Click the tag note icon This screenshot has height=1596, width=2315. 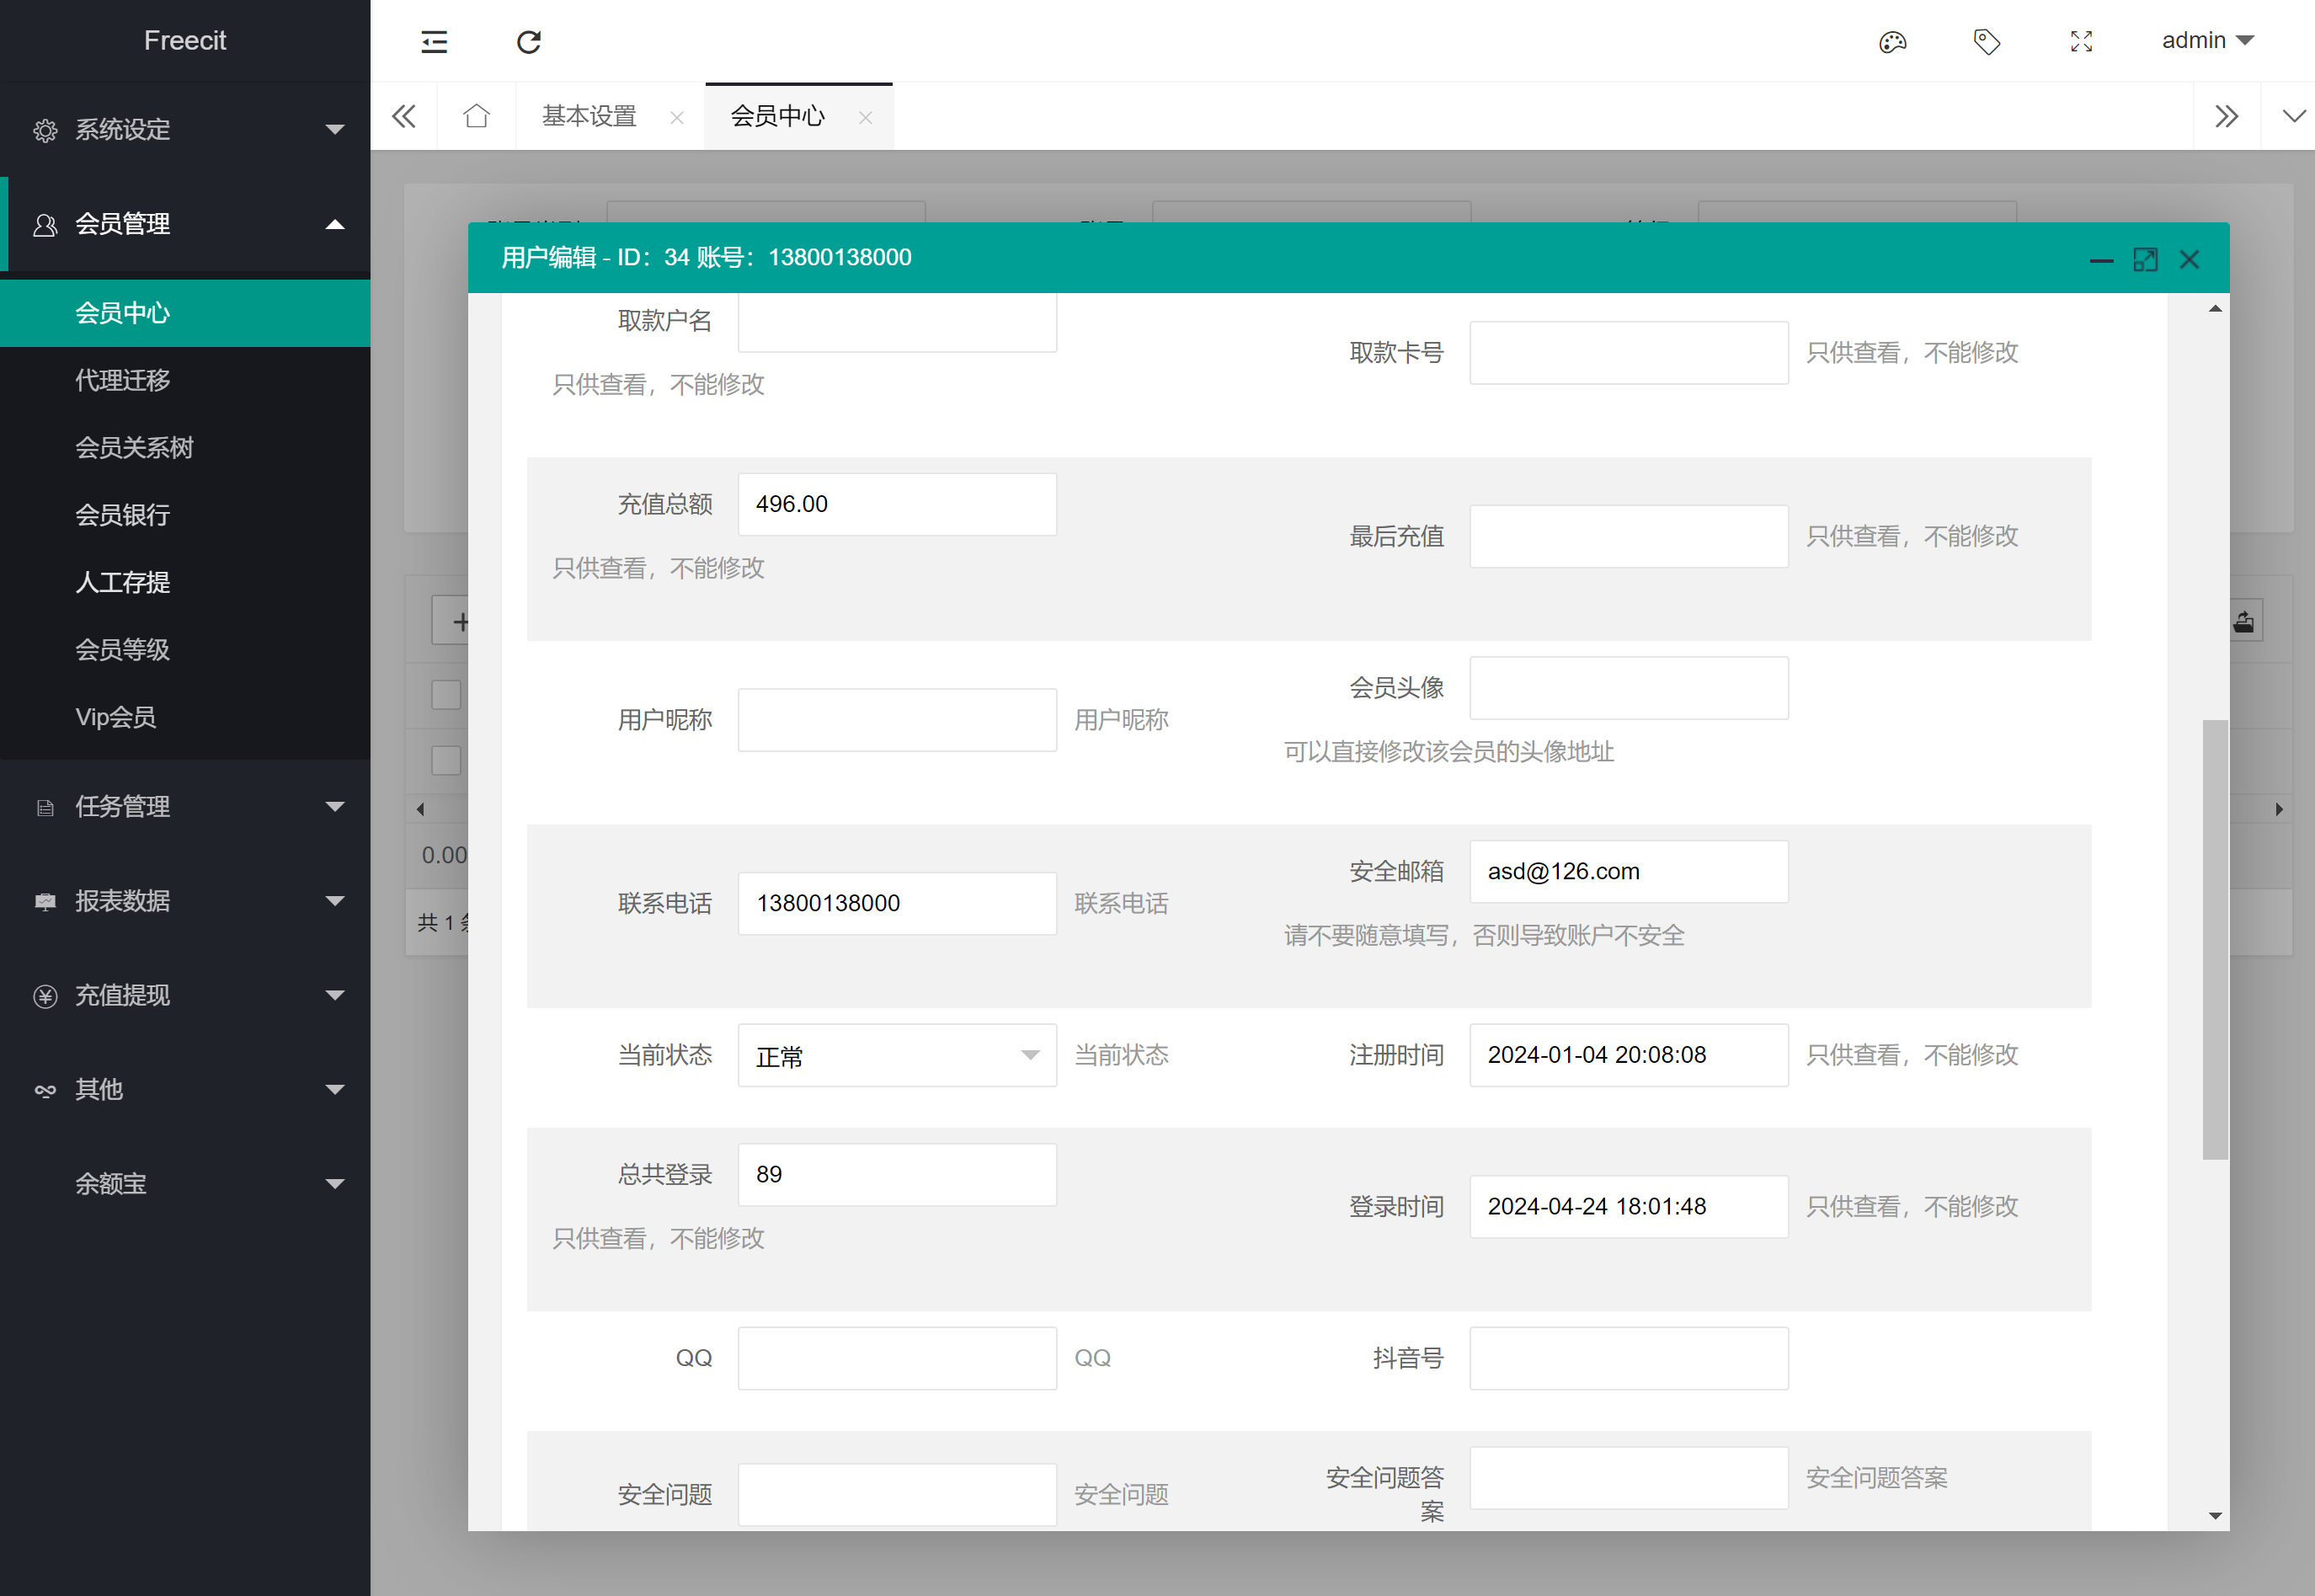[1986, 41]
